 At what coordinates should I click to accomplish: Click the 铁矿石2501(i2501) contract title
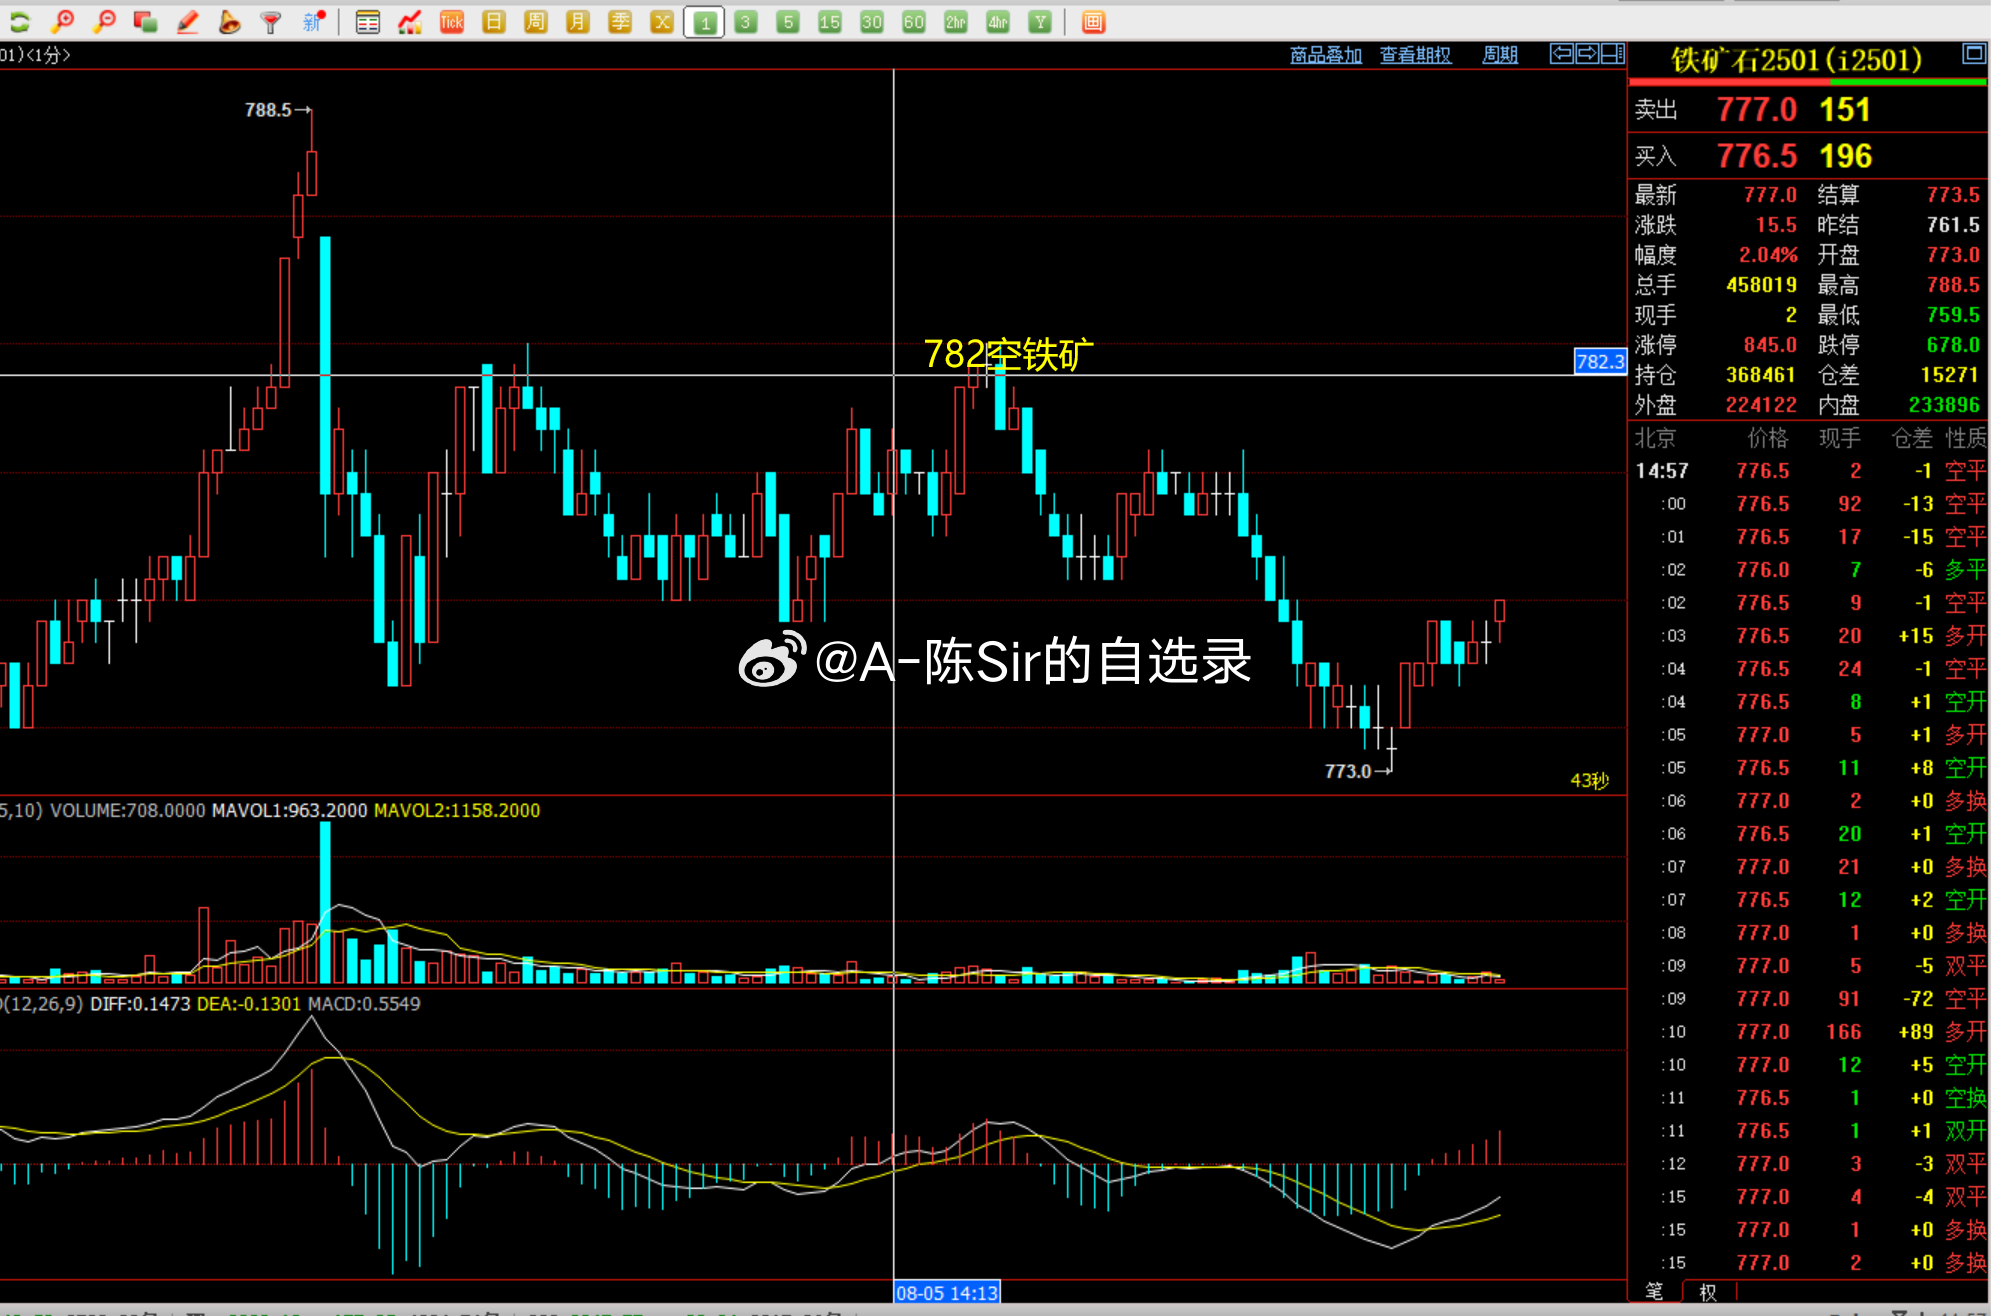(1796, 60)
